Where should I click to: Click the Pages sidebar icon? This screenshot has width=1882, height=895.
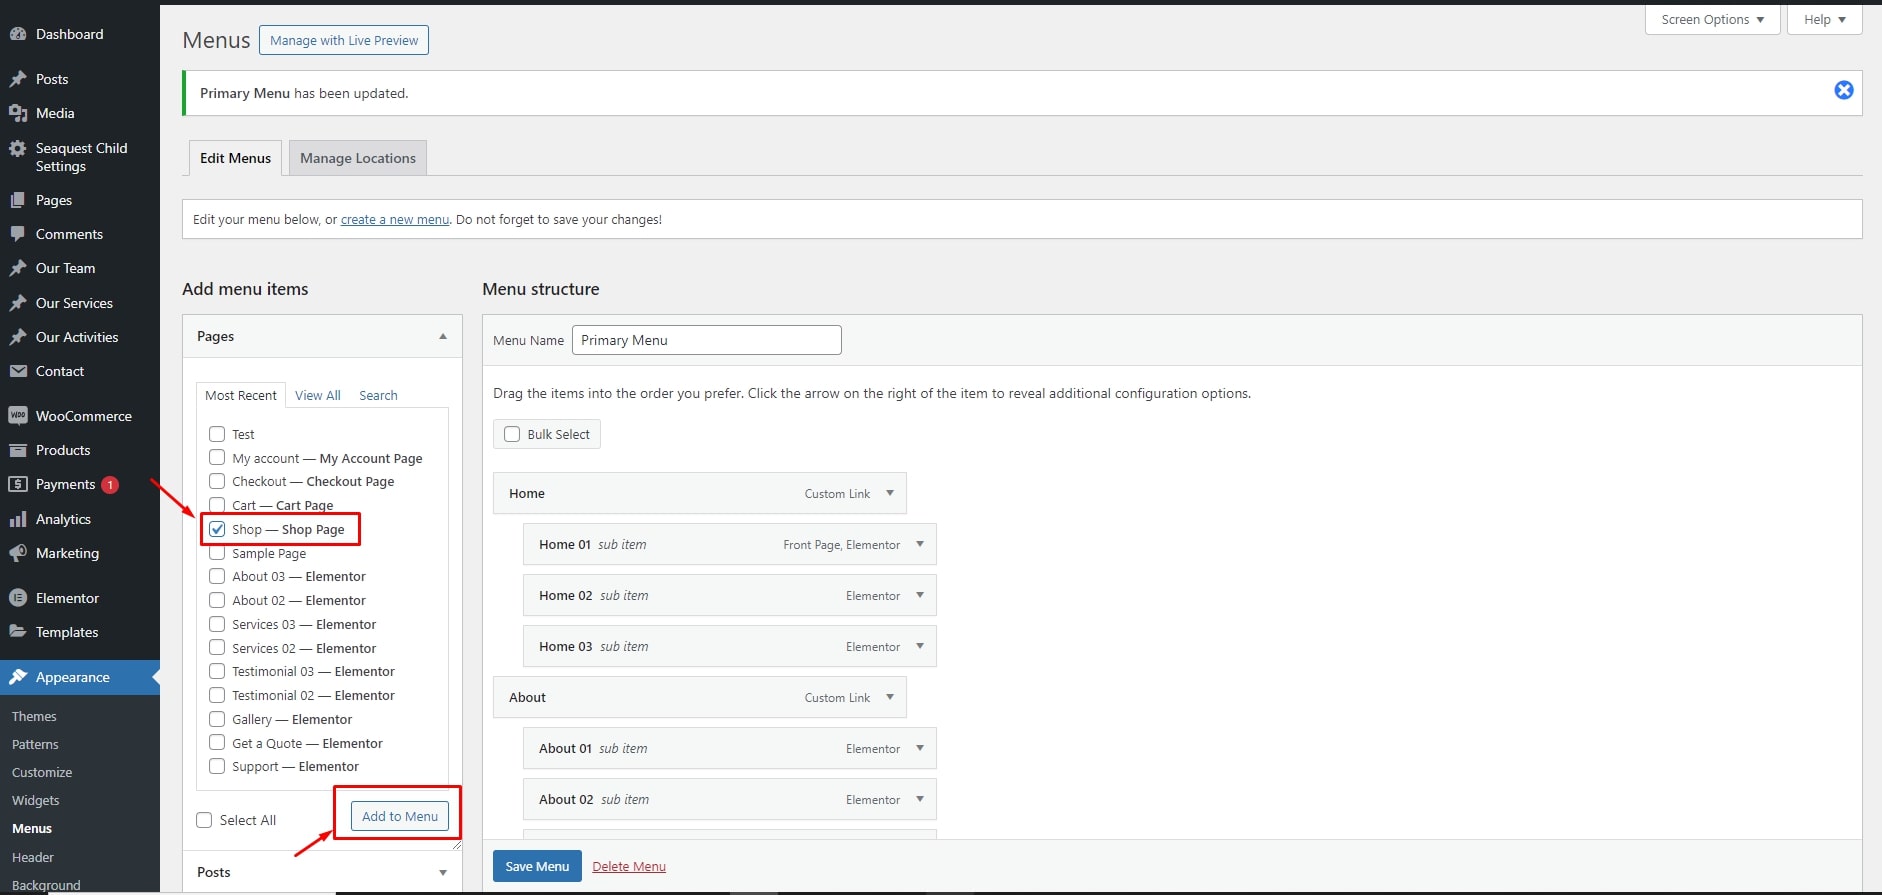tap(18, 200)
